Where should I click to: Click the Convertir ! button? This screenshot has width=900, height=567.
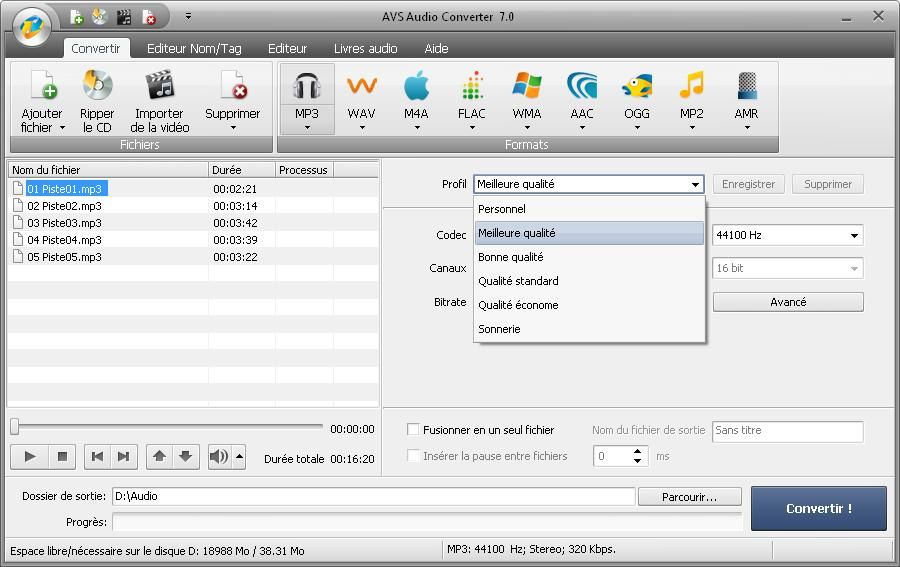tap(818, 508)
